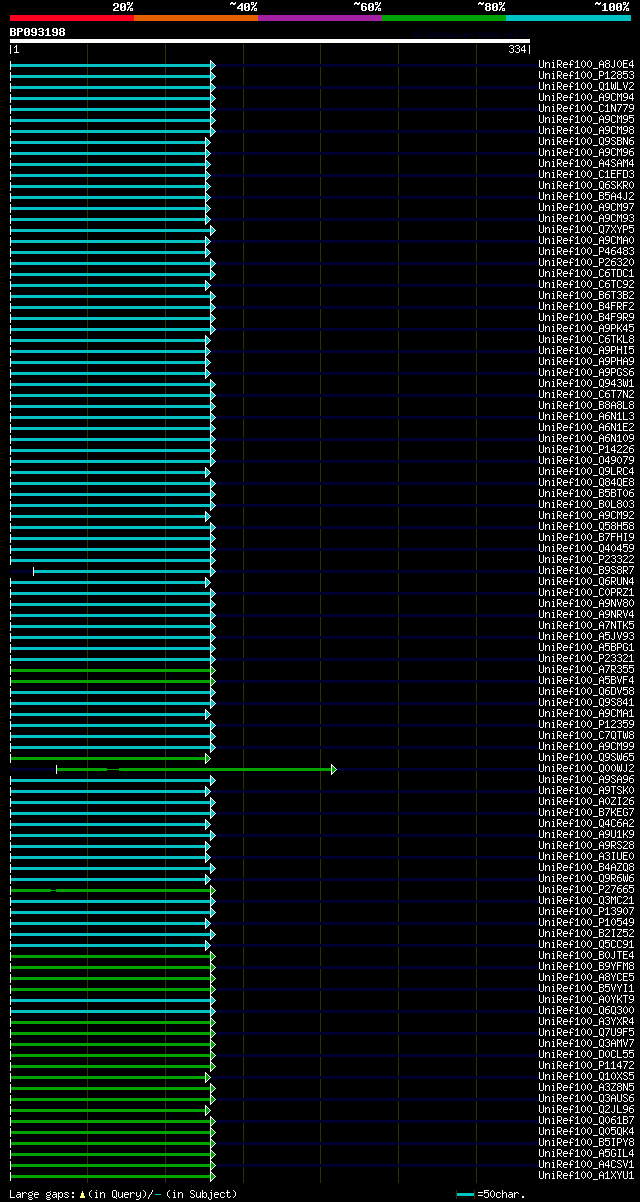Select hit label UniRef100_B6T3B2

[586, 295]
